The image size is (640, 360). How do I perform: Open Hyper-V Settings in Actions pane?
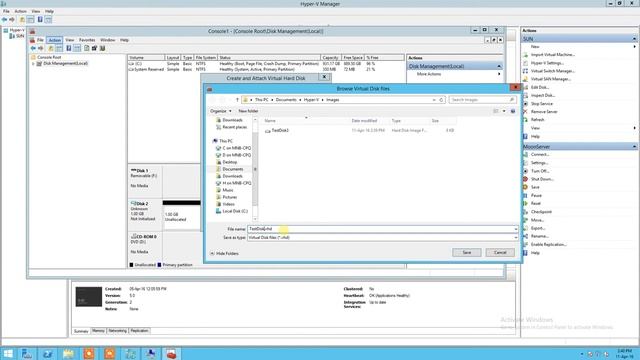point(547,63)
